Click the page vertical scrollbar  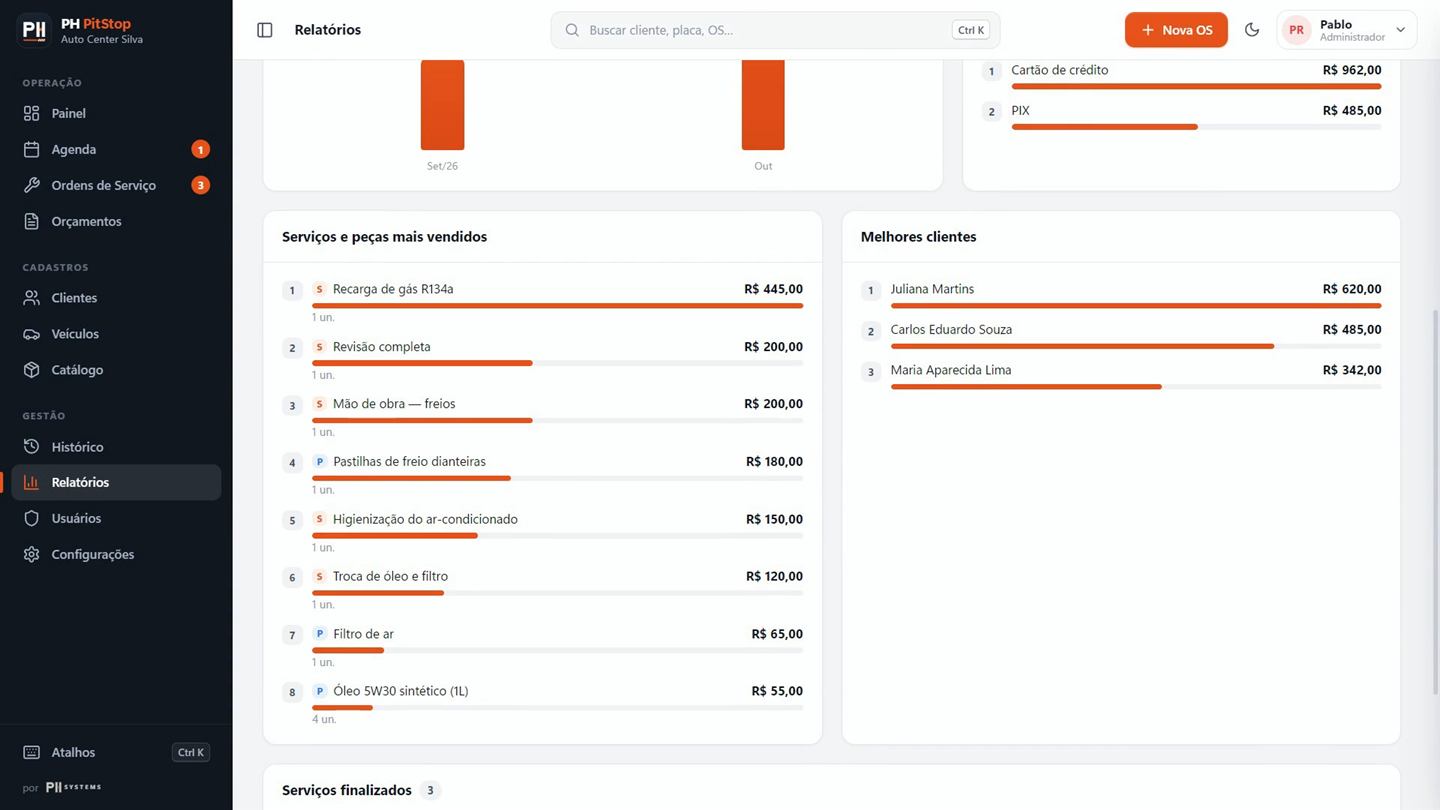tap(1435, 502)
